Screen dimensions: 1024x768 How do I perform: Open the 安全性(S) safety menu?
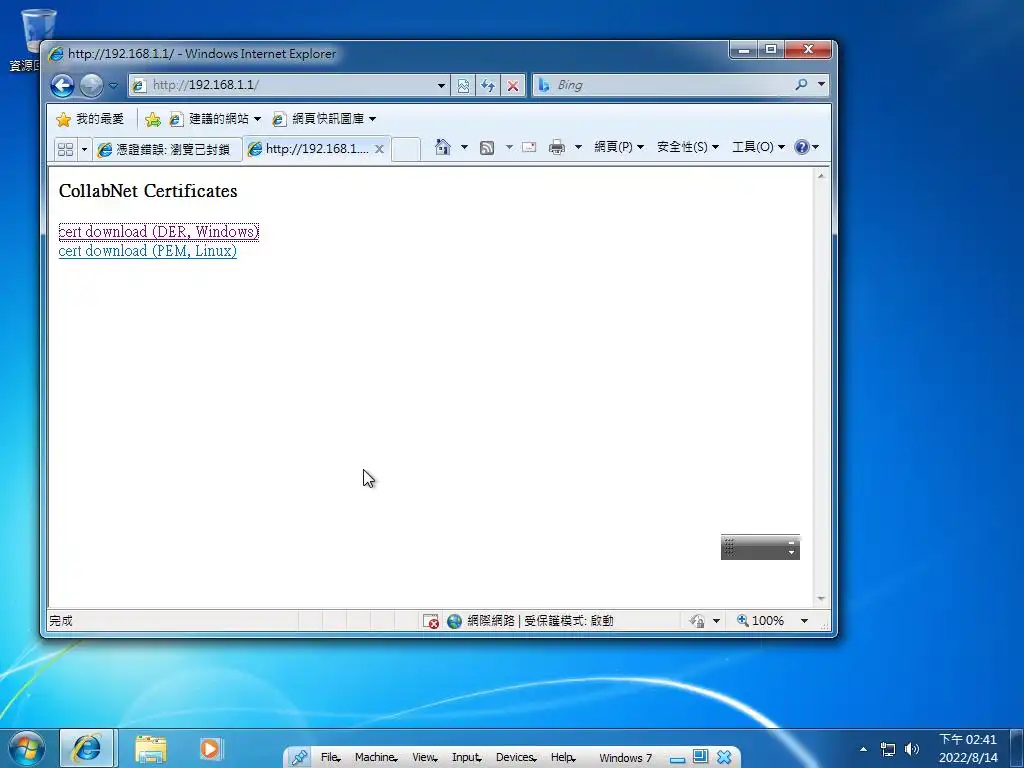tap(688, 147)
